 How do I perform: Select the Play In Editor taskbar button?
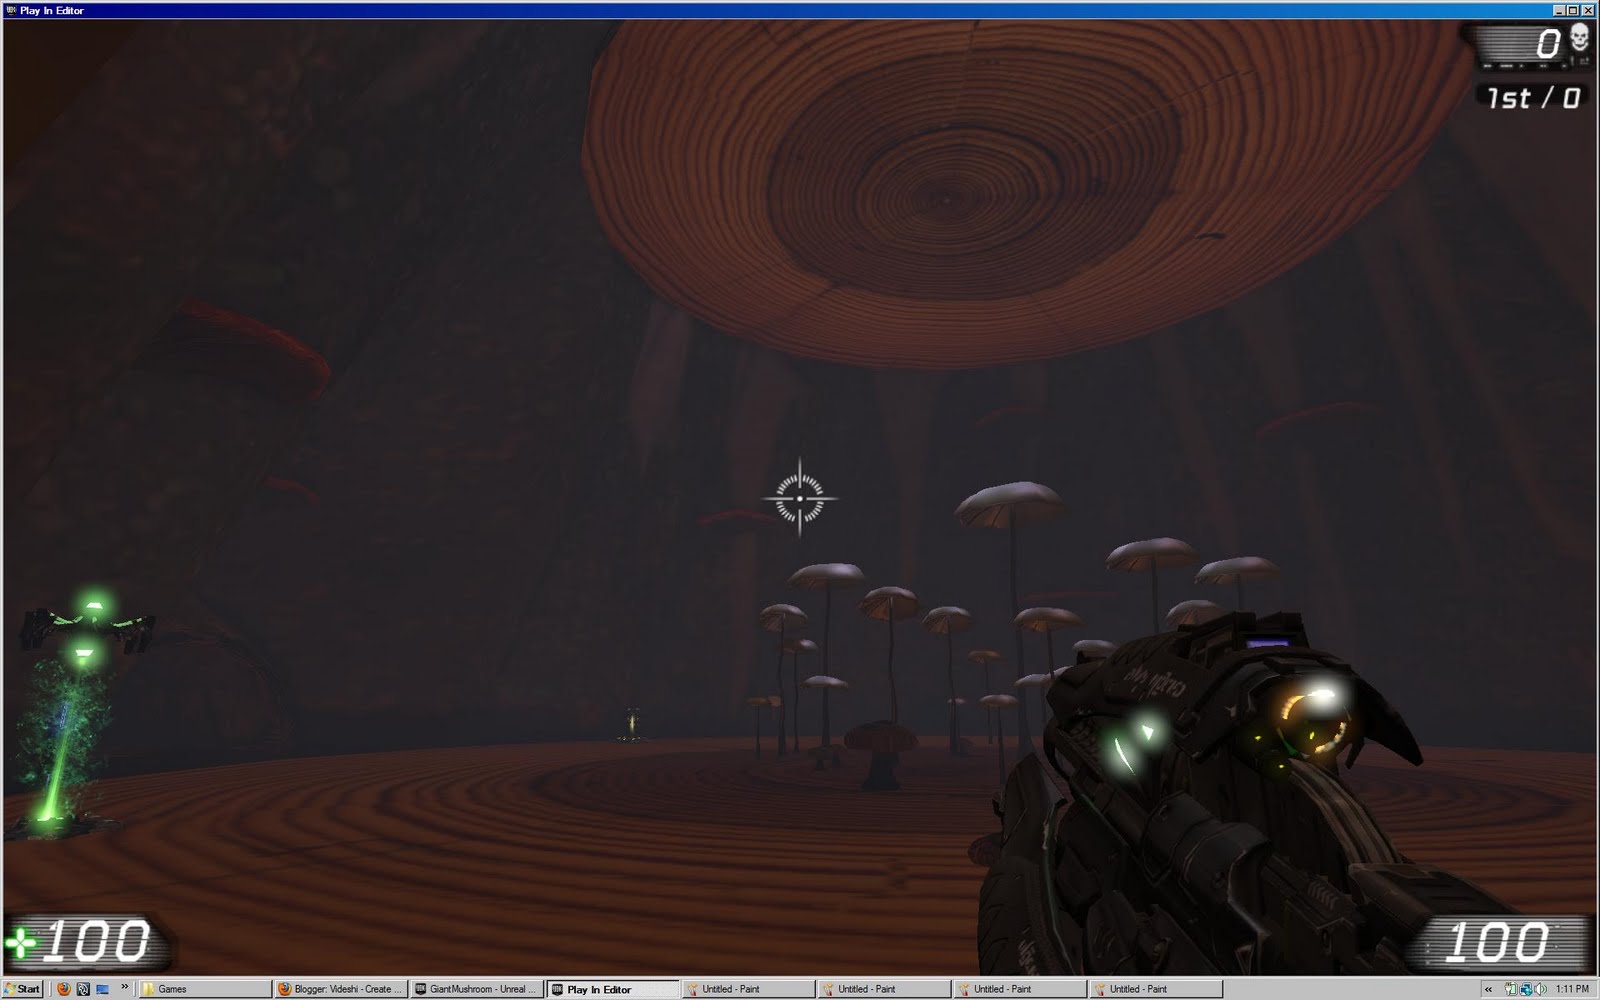pyautogui.click(x=613, y=989)
